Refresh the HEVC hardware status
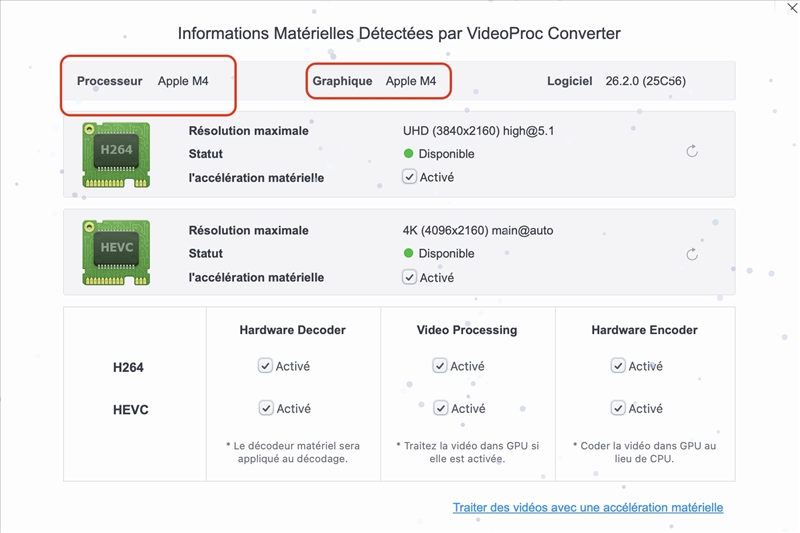Viewport: 800px width, 533px height. coord(692,254)
